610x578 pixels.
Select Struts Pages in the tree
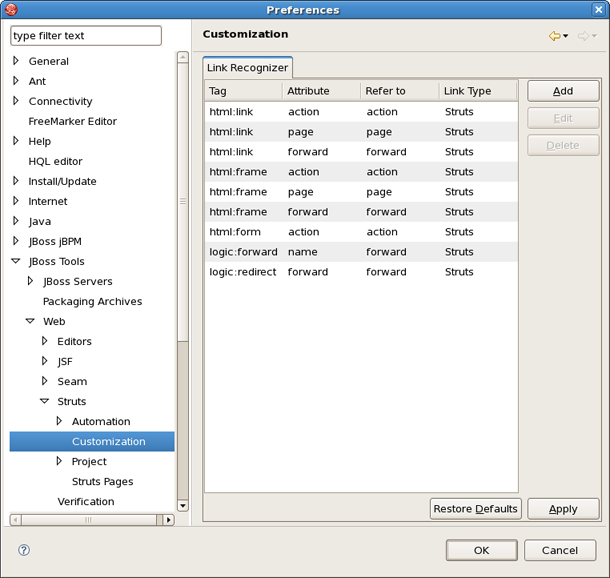102,481
